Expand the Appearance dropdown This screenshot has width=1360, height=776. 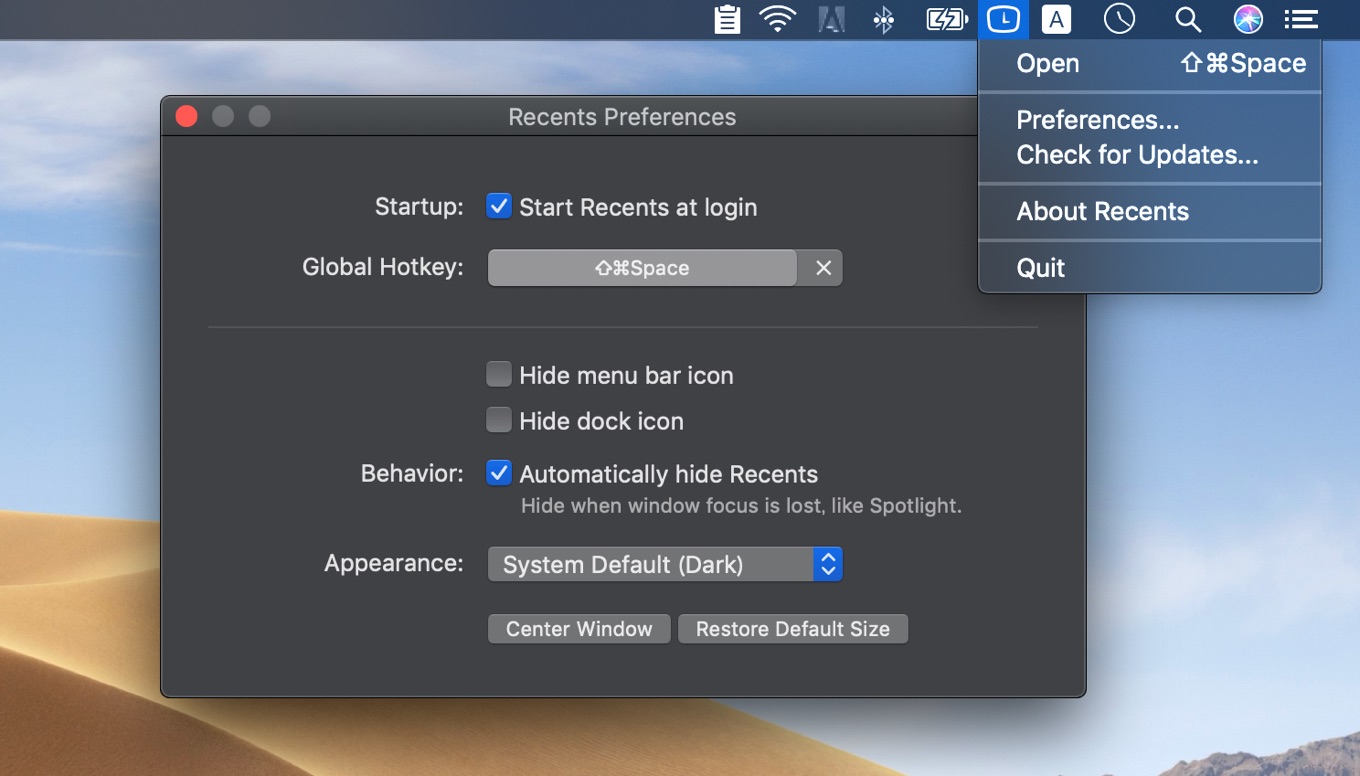(x=665, y=565)
